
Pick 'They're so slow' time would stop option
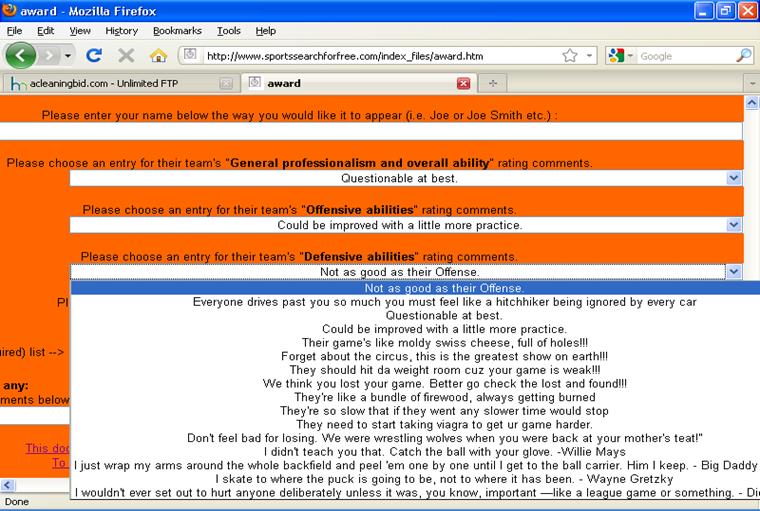click(415, 411)
